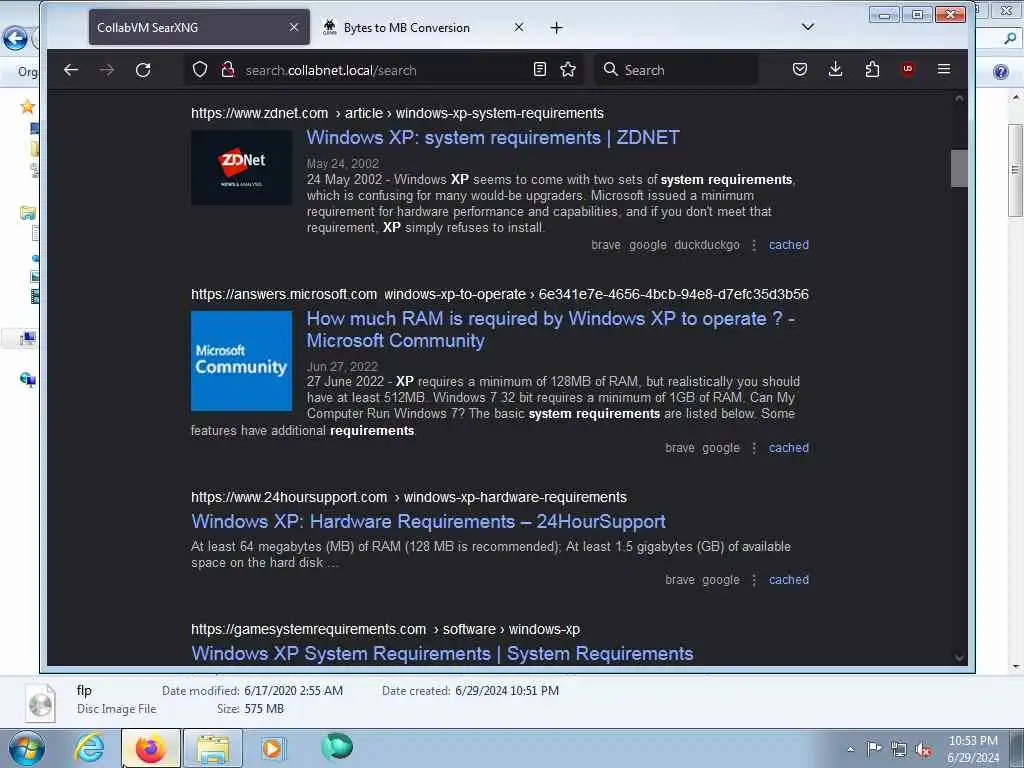
Task: Click the answers.microsoft.com result URL text
Action: (500, 295)
